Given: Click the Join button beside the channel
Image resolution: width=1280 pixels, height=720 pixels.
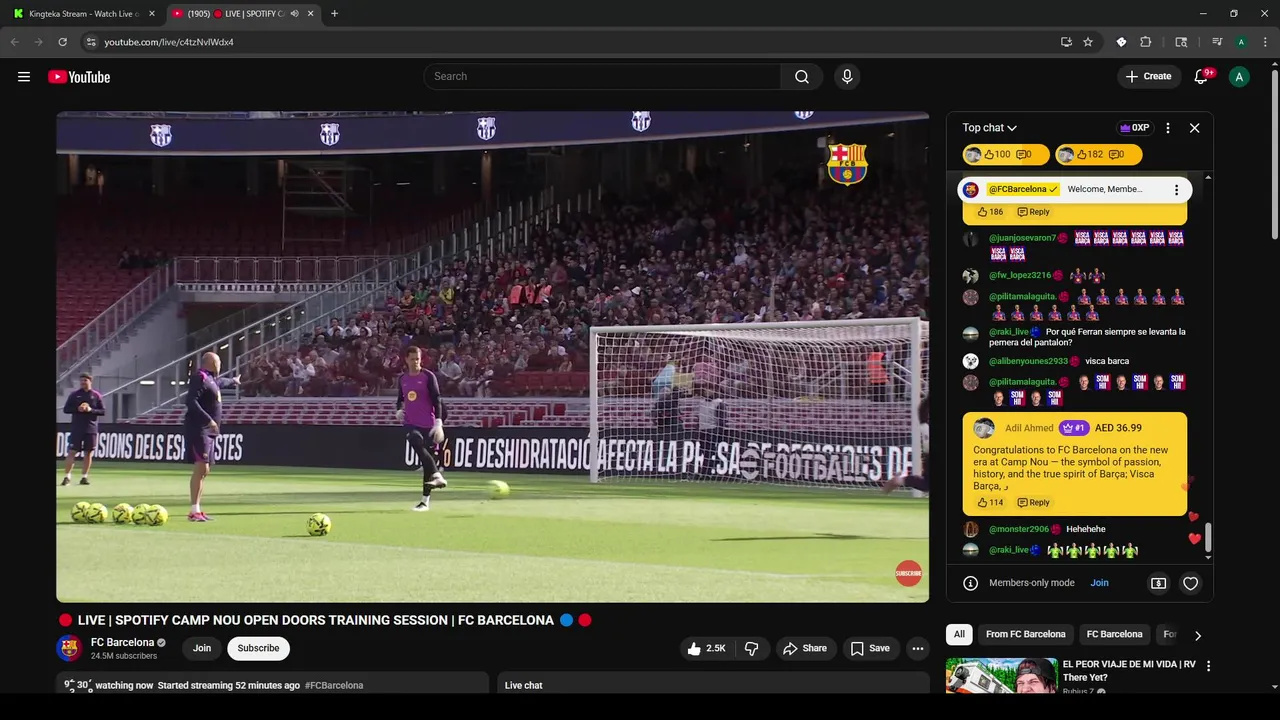Looking at the screenshot, I should (202, 648).
